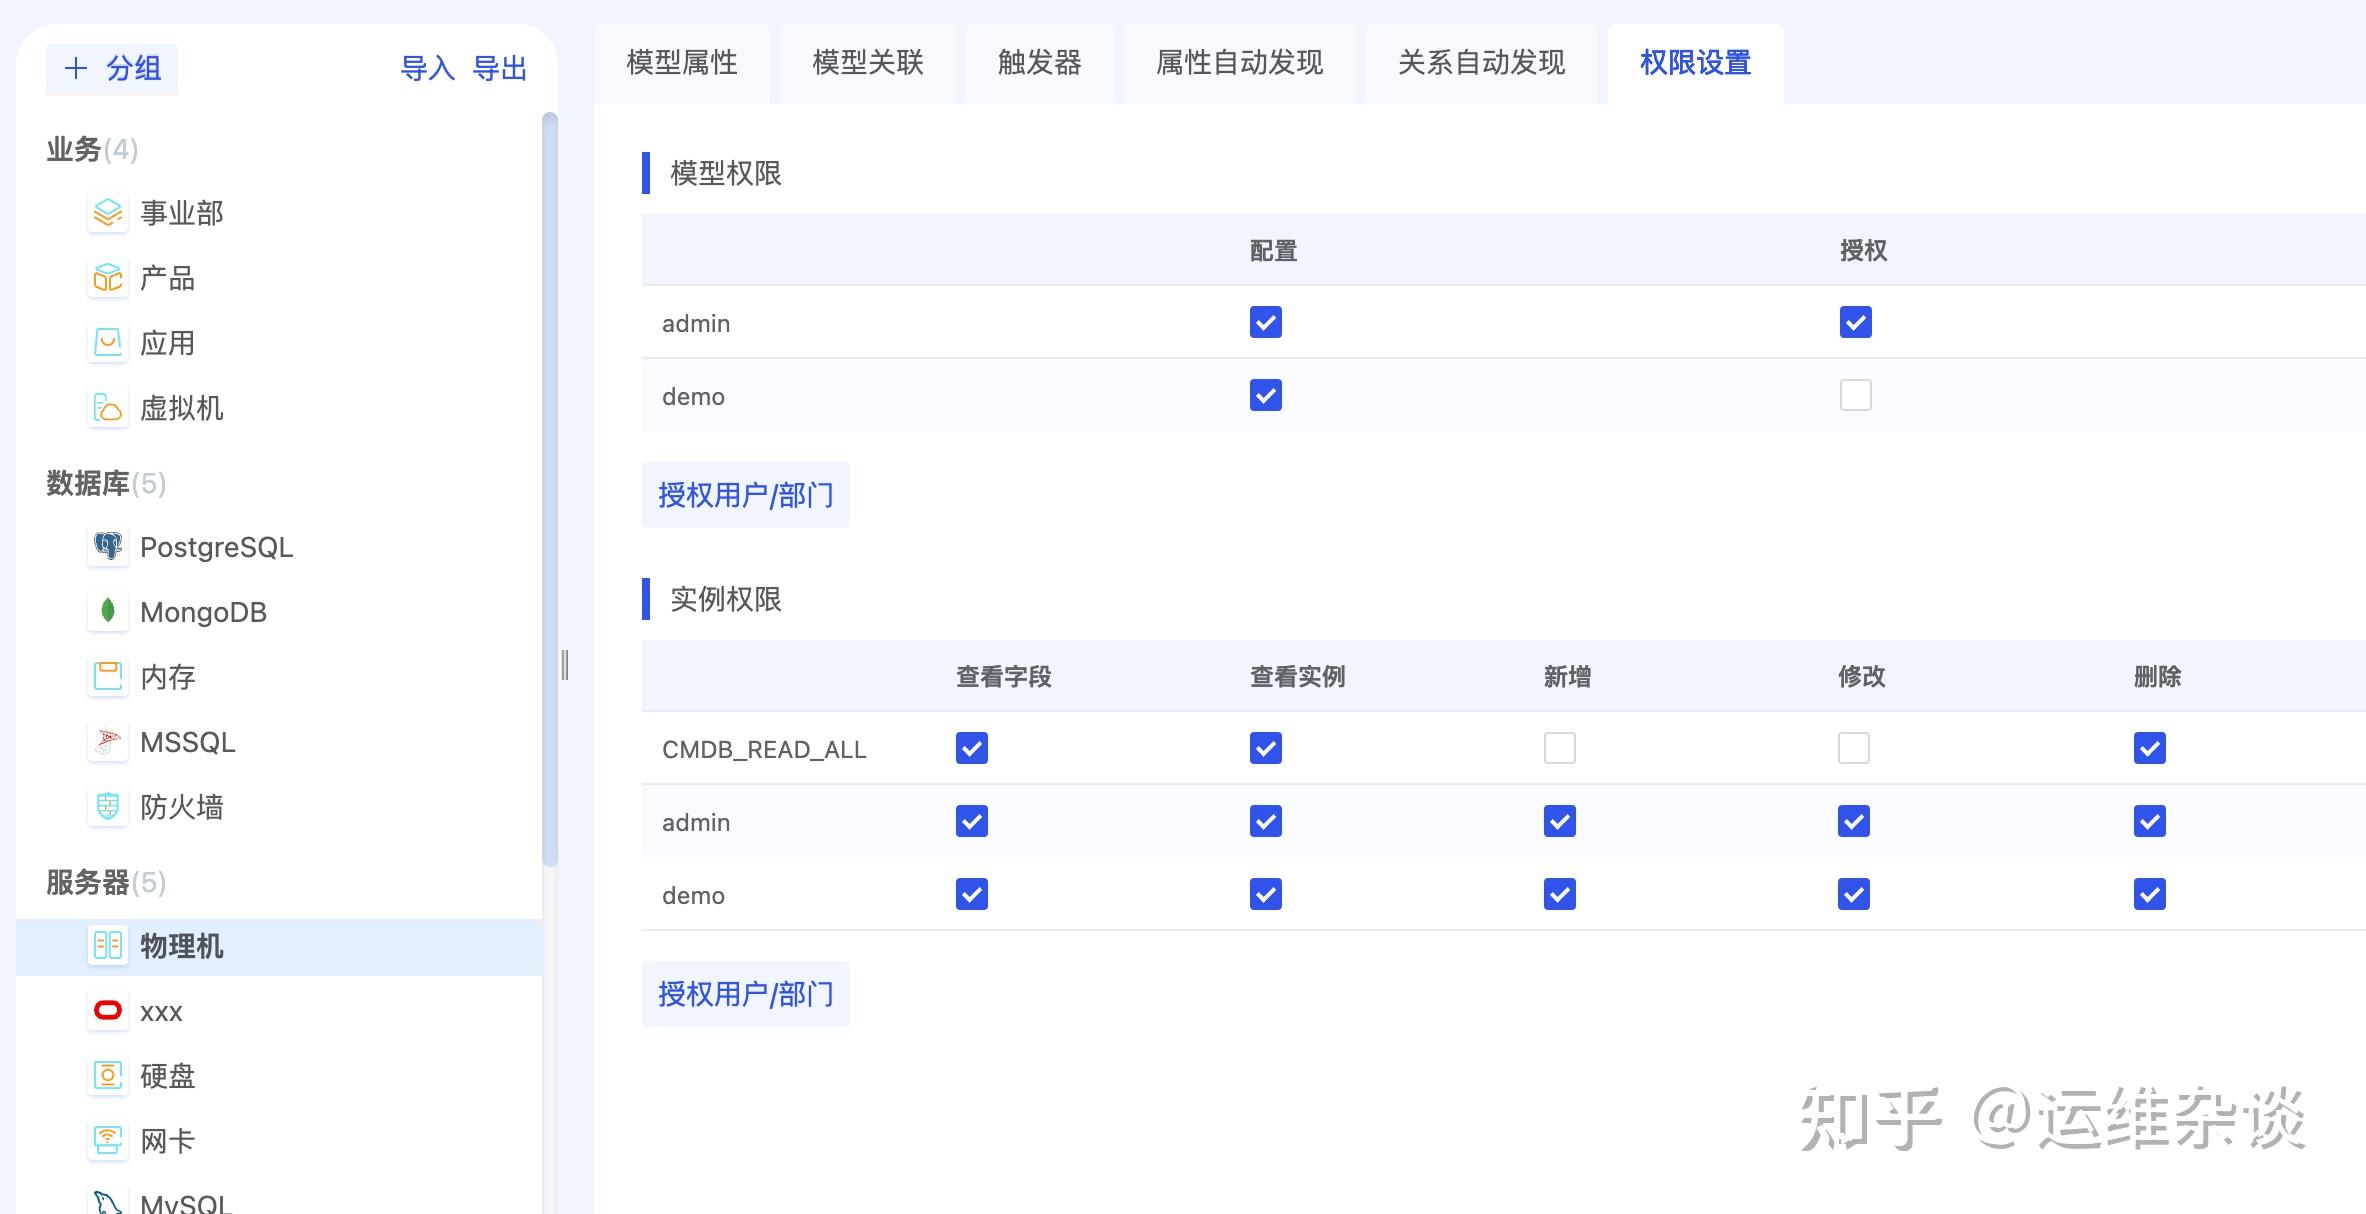Select the PostgreSQL model icon
This screenshot has width=2366, height=1214.
click(x=107, y=547)
